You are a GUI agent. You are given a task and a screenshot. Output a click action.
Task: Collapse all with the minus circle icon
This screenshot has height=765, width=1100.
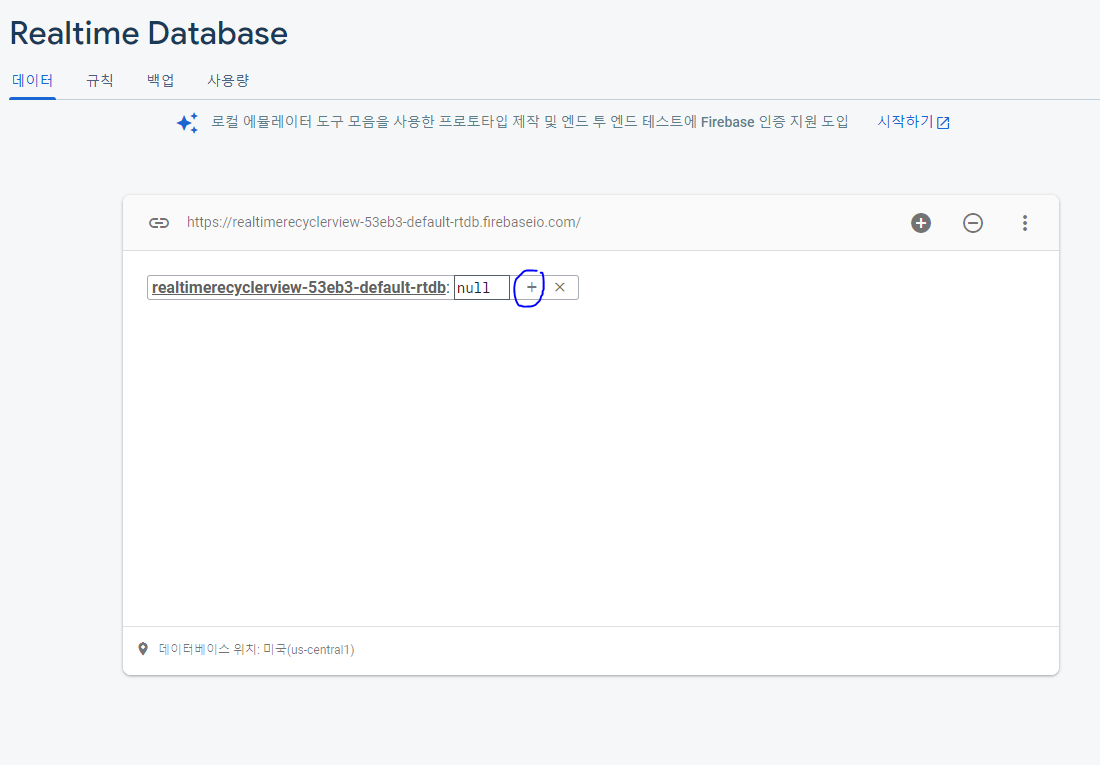tap(972, 223)
